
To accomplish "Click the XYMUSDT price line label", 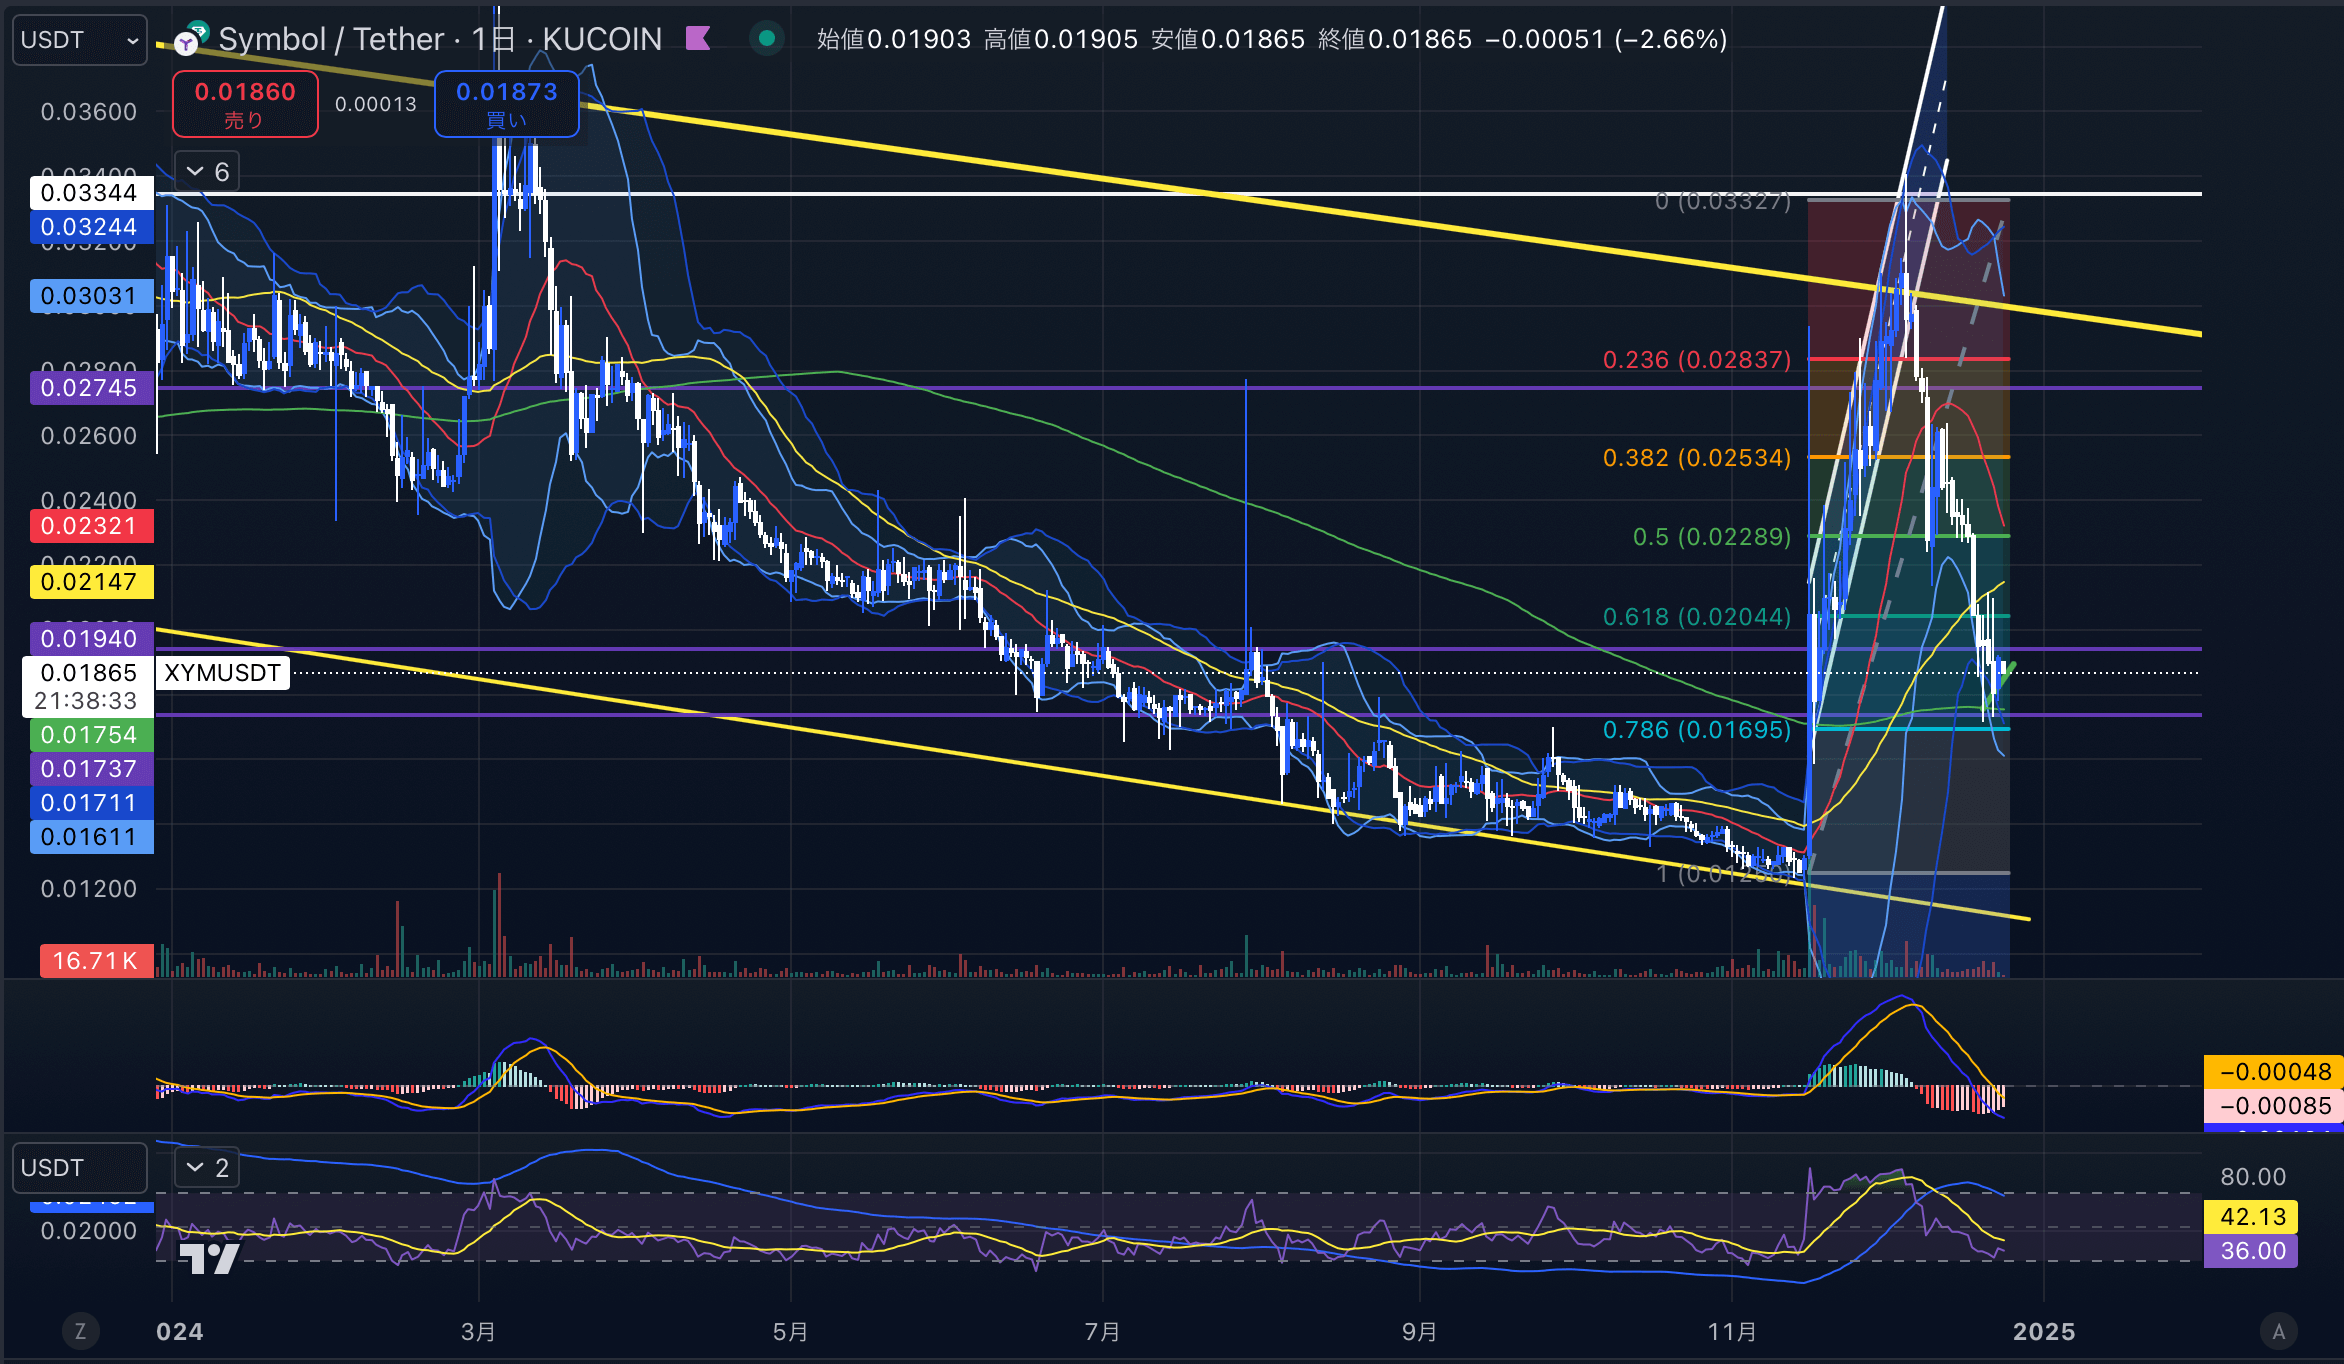I will 222,673.
